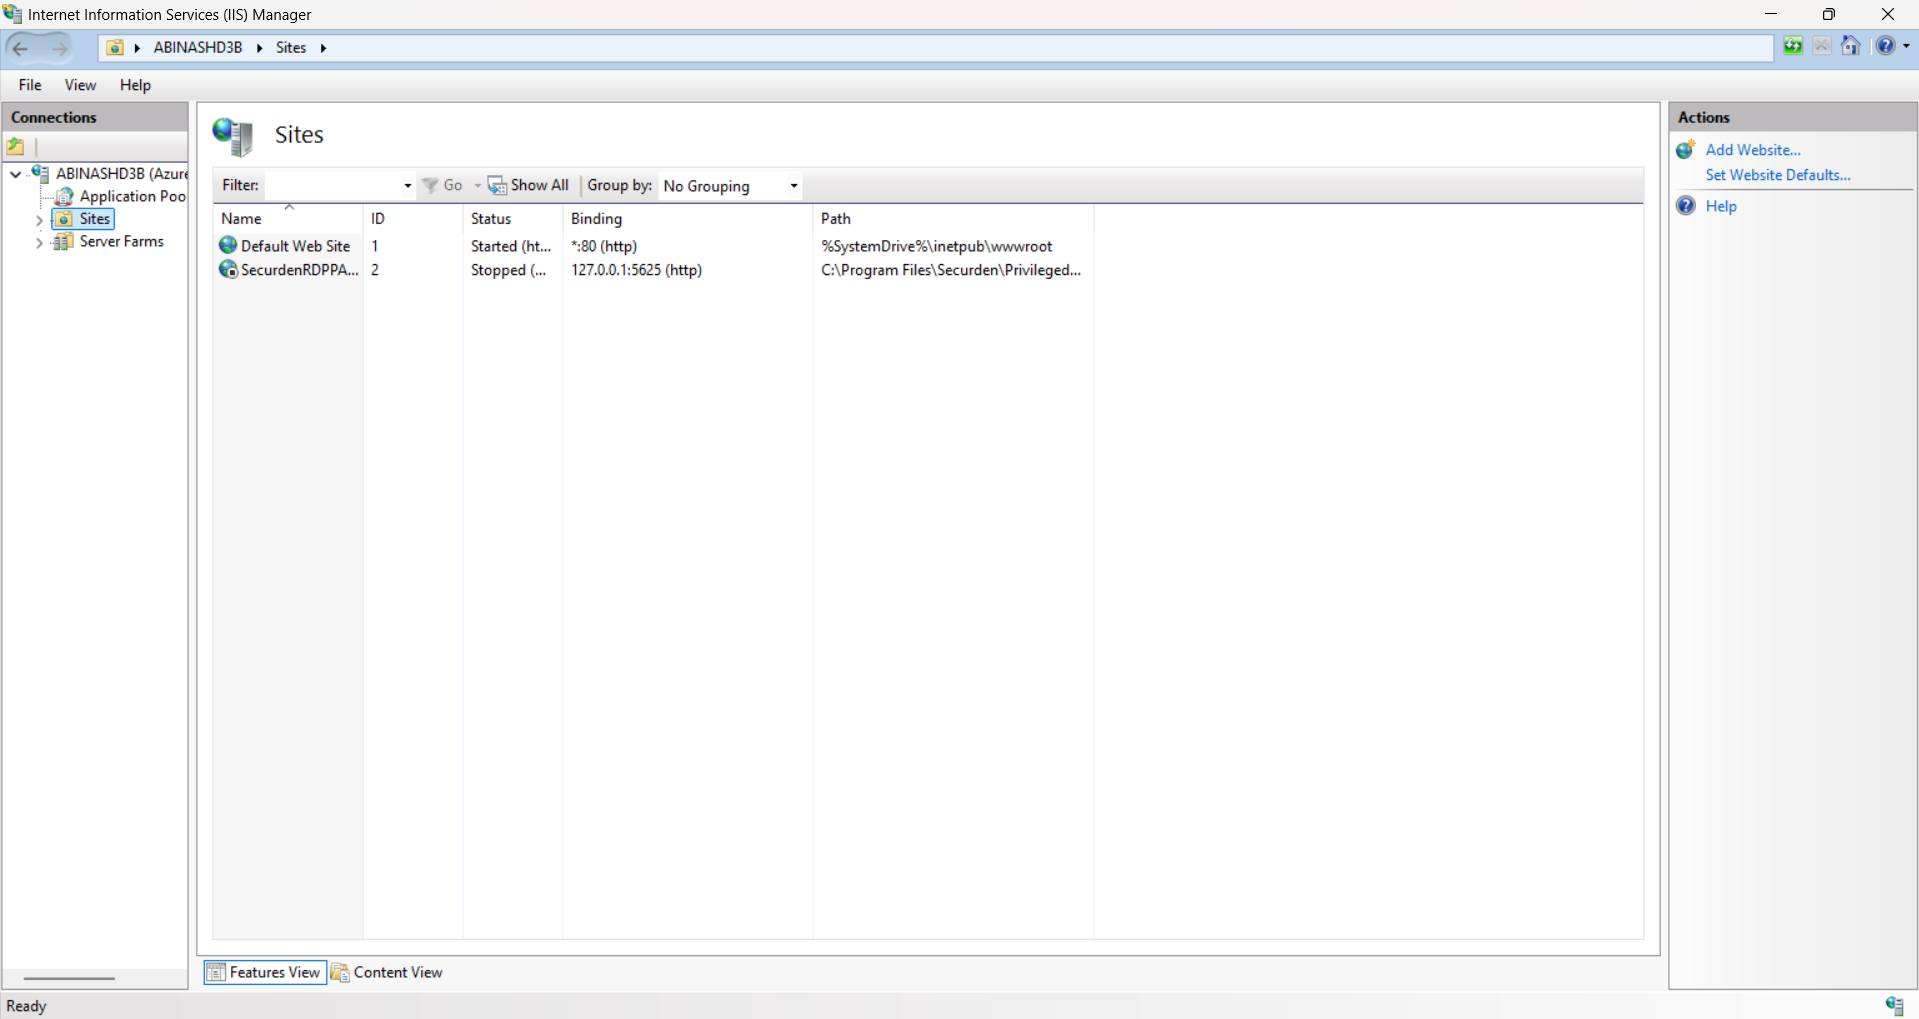This screenshot has width=1919, height=1019.
Task: Click the Add Website globe icon
Action: click(1686, 150)
